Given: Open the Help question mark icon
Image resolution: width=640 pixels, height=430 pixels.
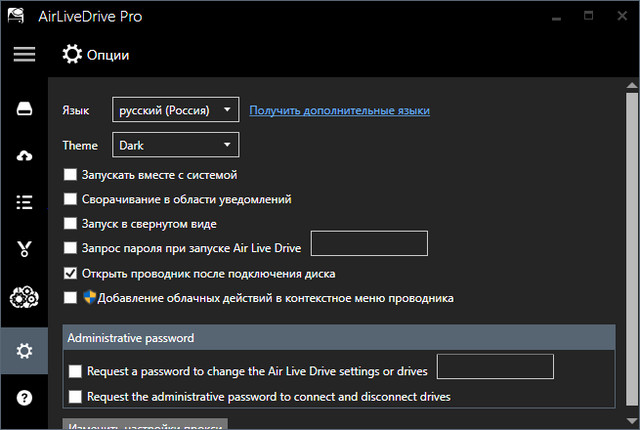Looking at the screenshot, I should 24,397.
